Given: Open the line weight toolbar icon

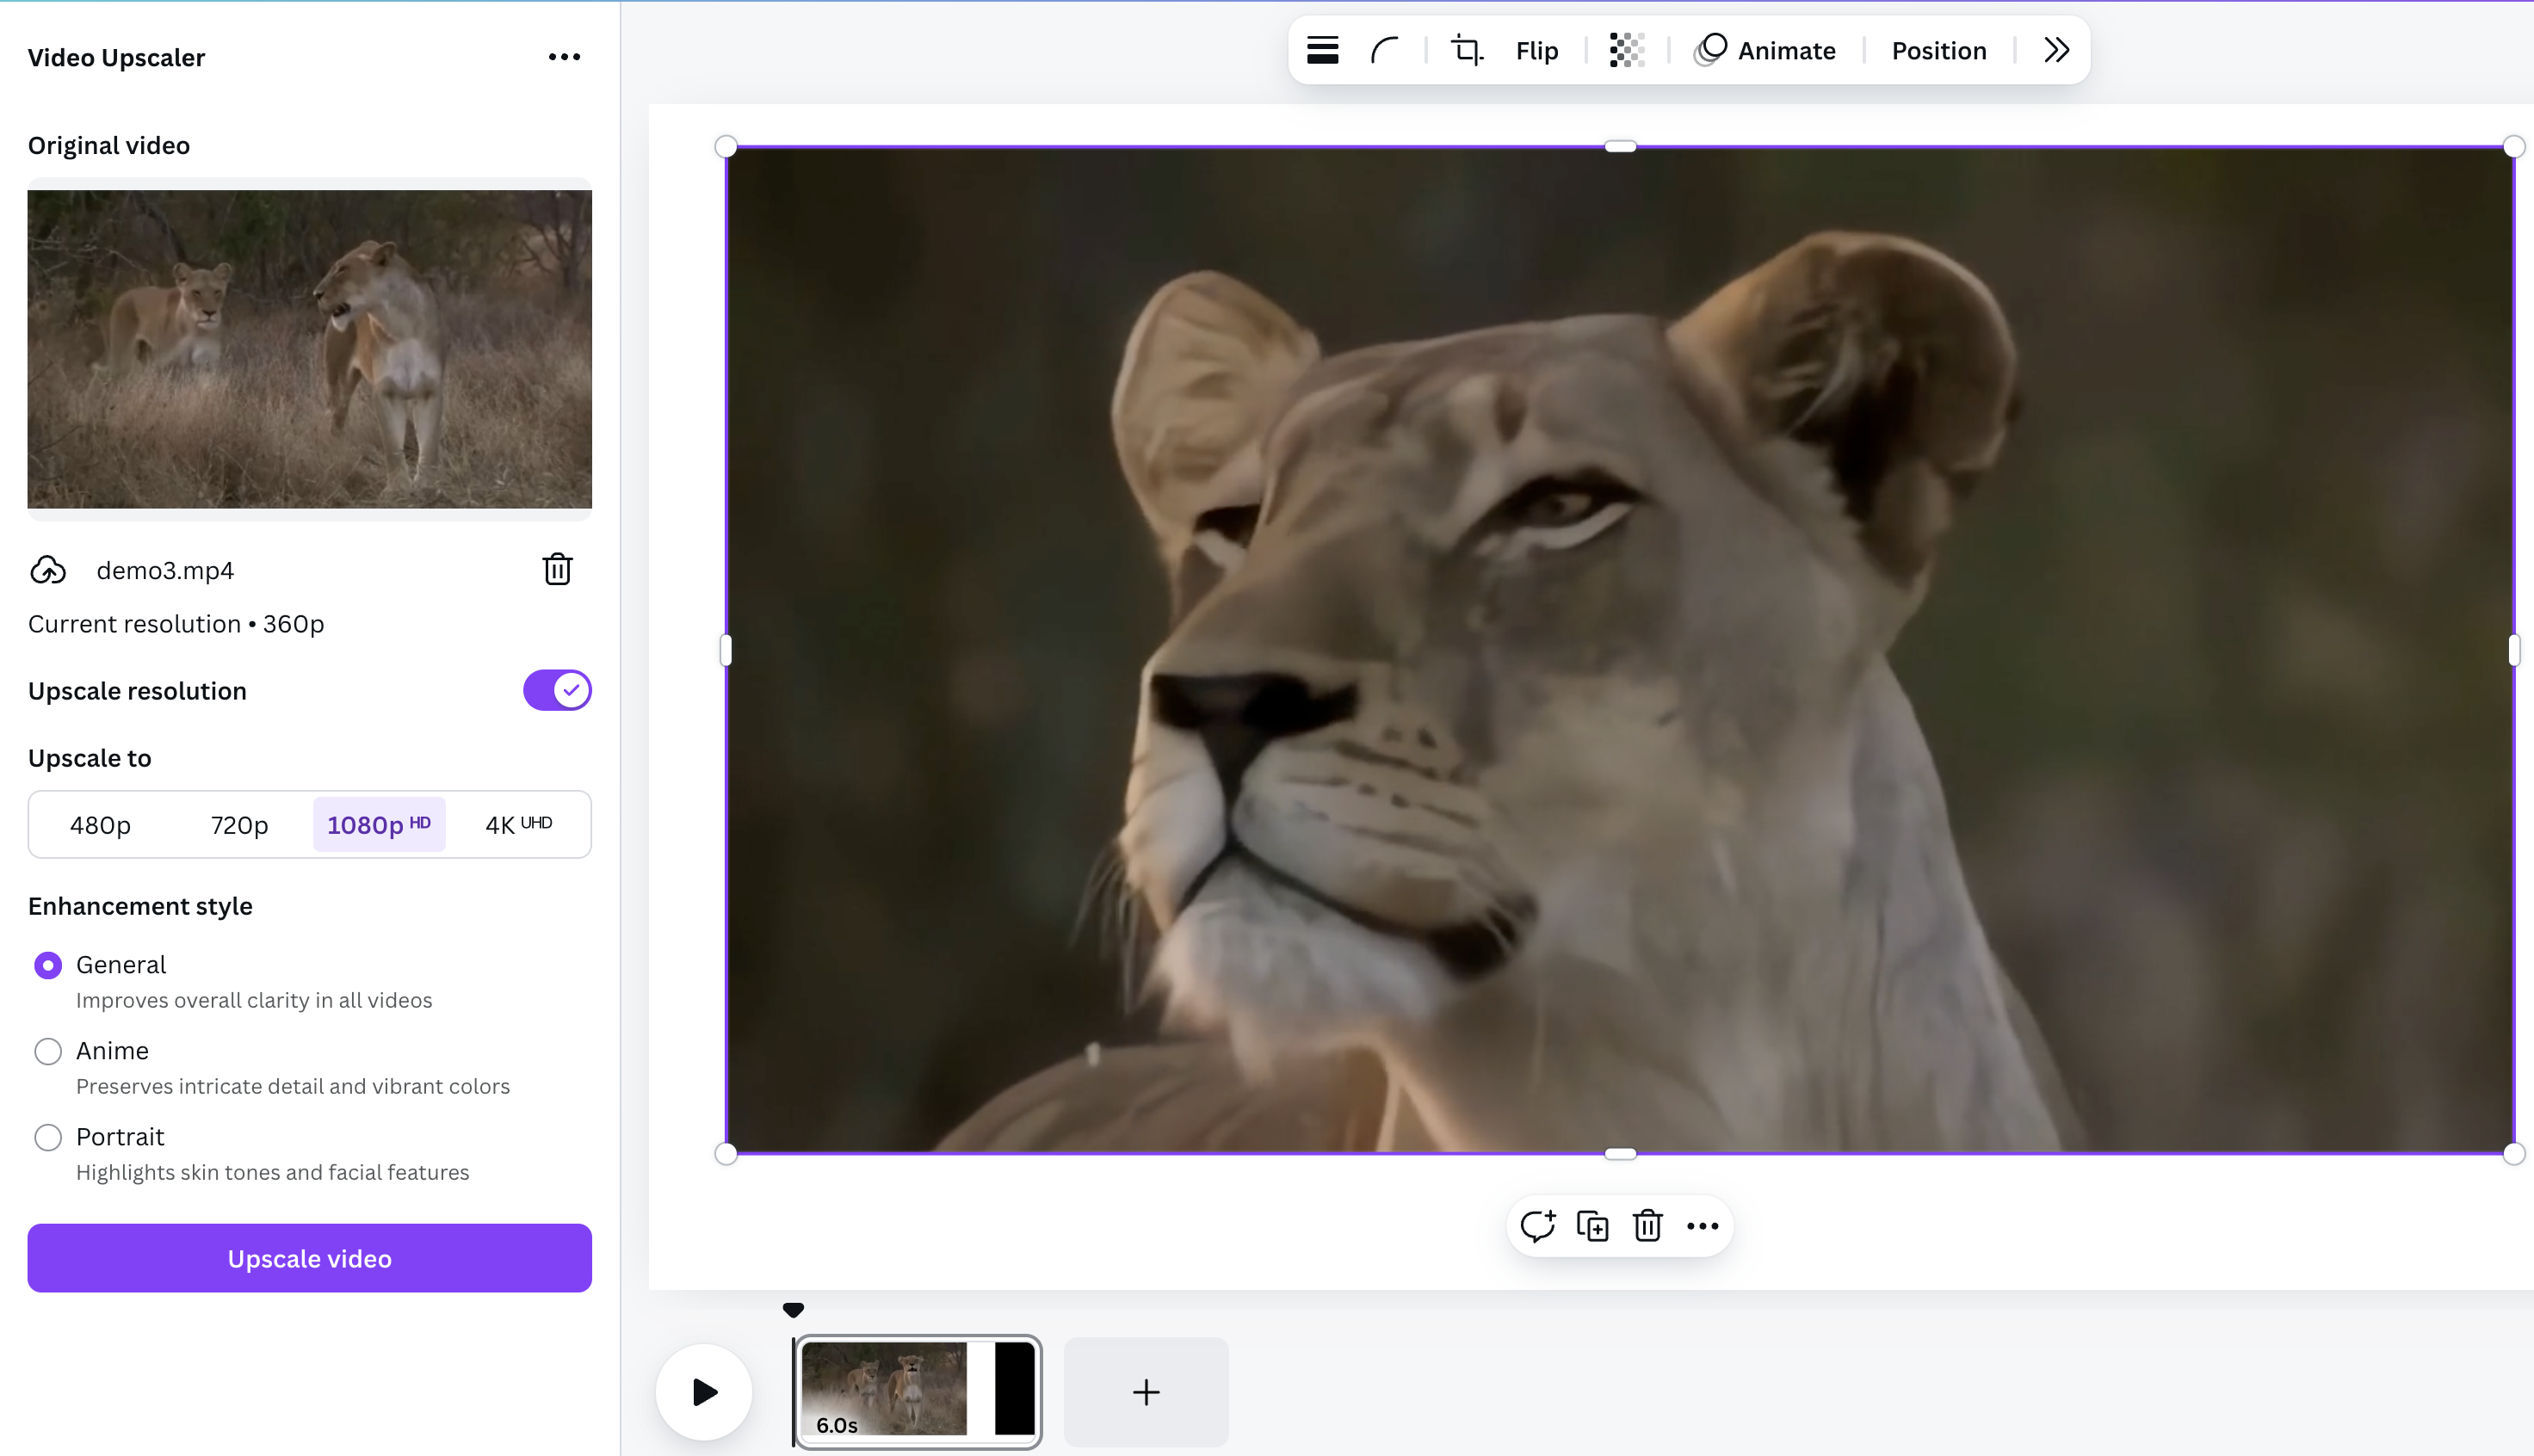Looking at the screenshot, I should [x=1322, y=50].
